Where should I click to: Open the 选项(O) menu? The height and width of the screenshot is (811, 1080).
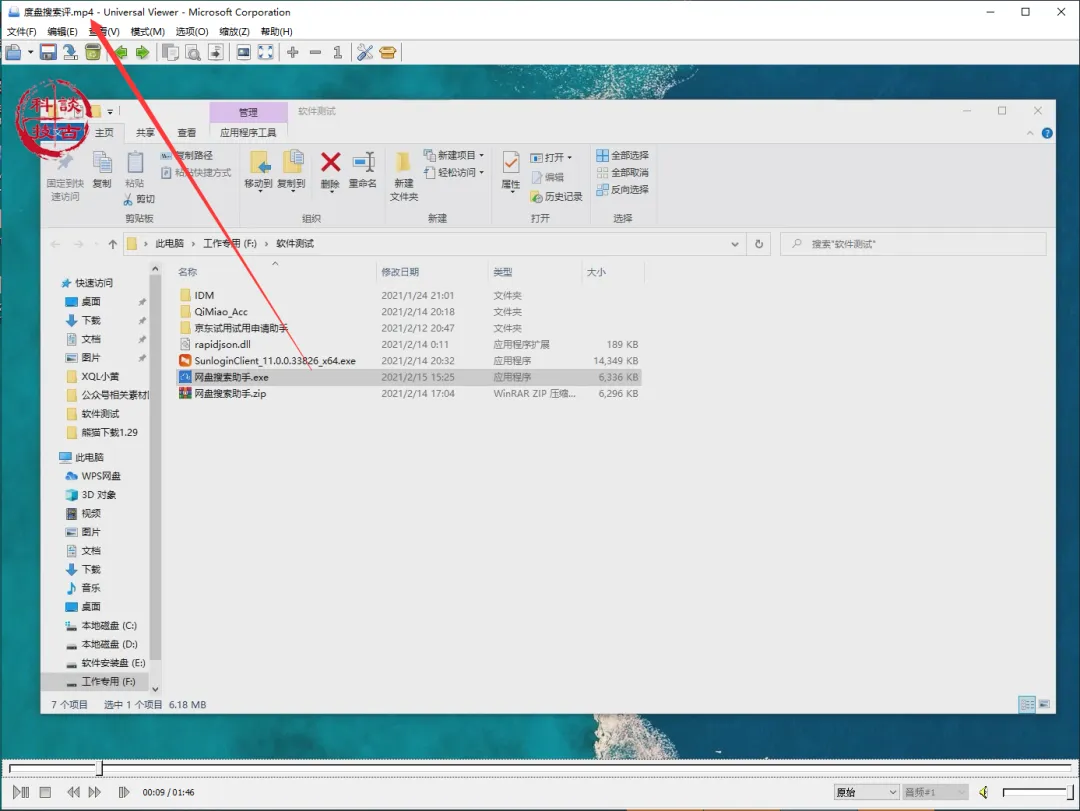click(x=191, y=32)
